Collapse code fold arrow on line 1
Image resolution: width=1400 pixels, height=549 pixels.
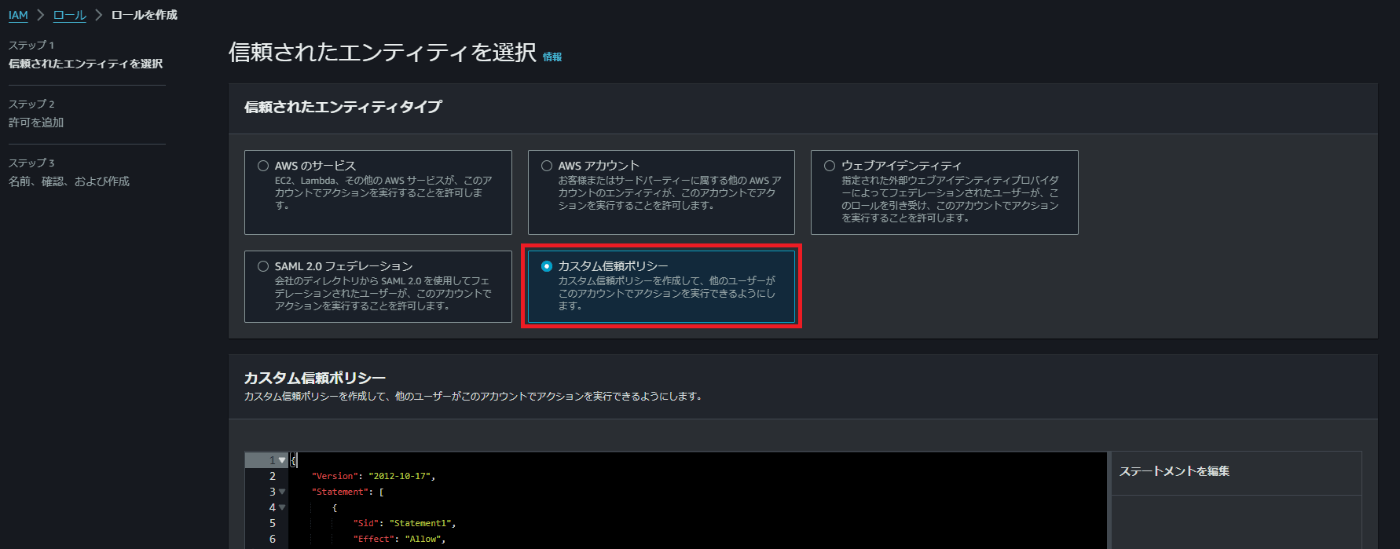[x=282, y=460]
